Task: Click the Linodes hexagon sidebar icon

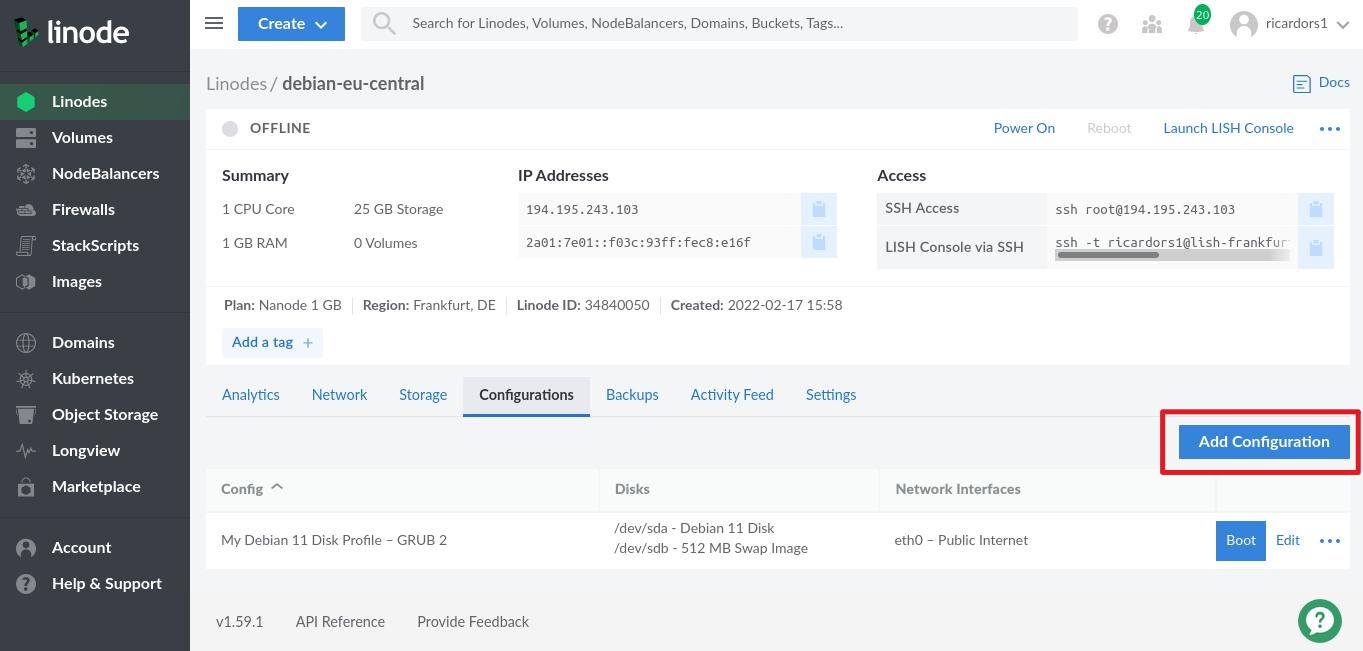Action: 26,102
